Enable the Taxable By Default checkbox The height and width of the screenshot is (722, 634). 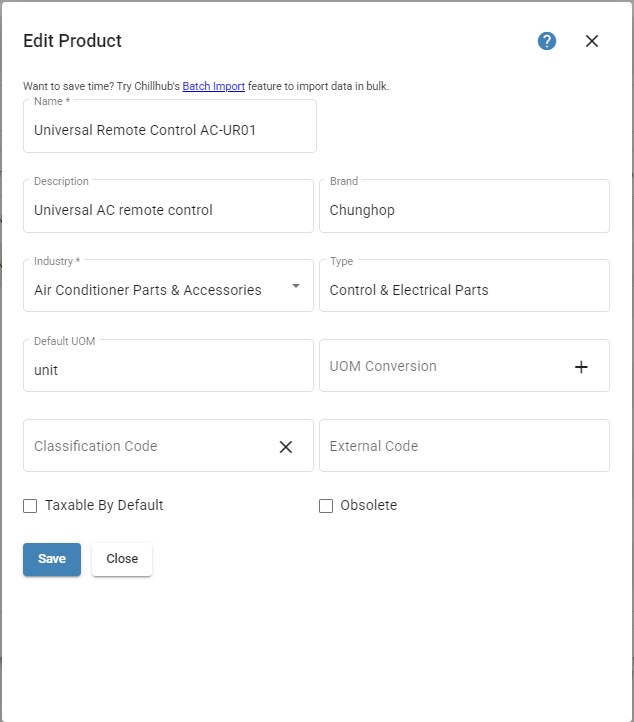click(30, 506)
